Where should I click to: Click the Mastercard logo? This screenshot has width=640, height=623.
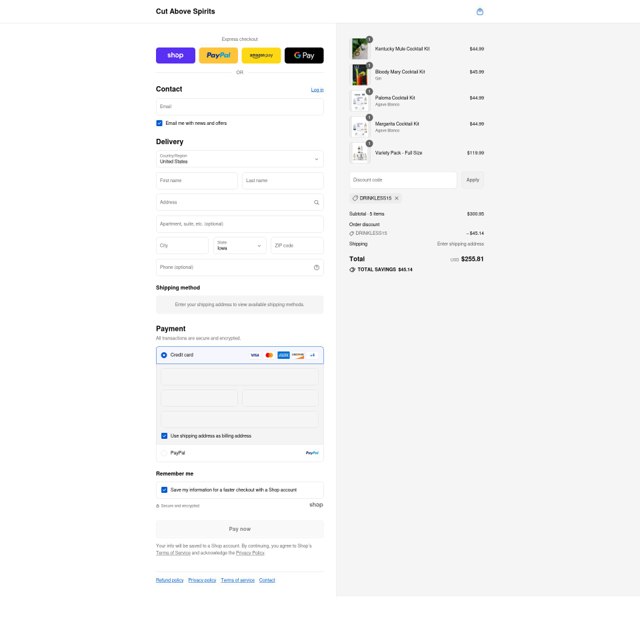(269, 355)
